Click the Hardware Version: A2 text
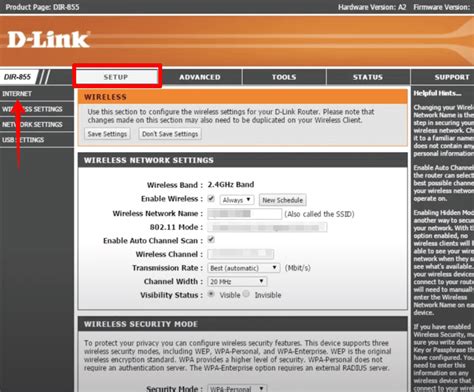The image size is (474, 392). point(372,7)
